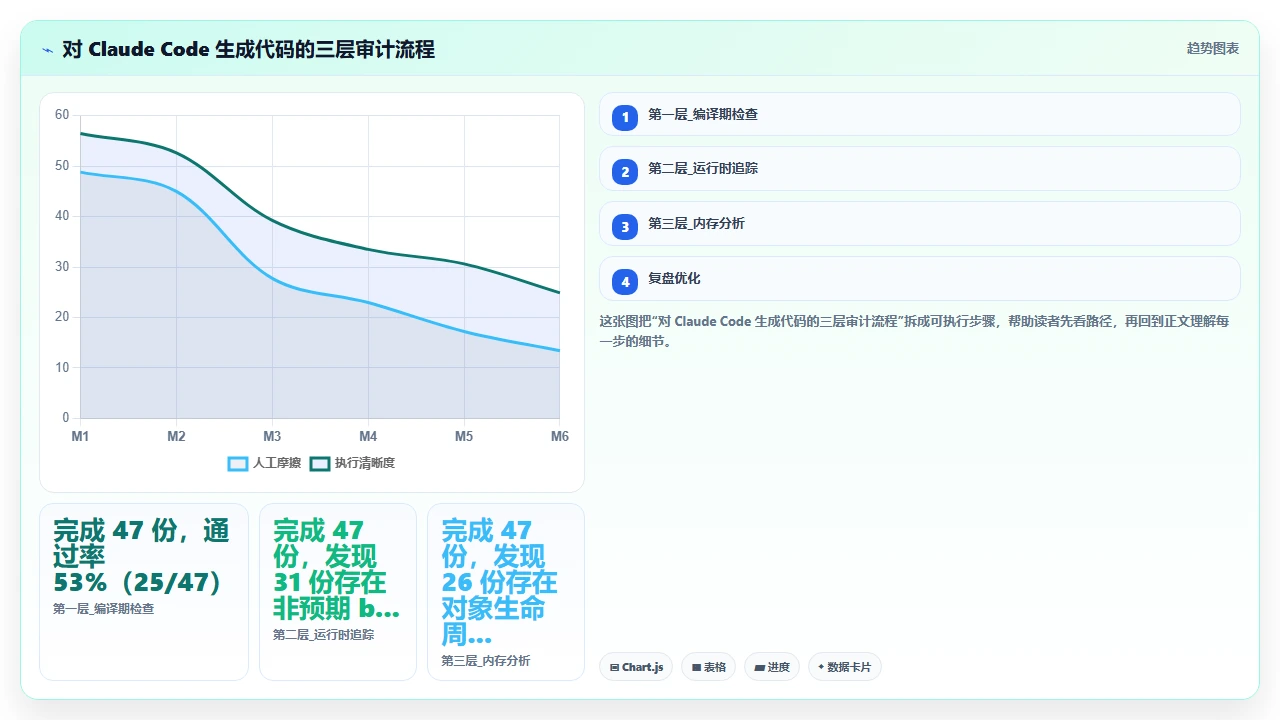Click the M1 axis label
The height and width of the screenshot is (720, 1280).
(80, 437)
